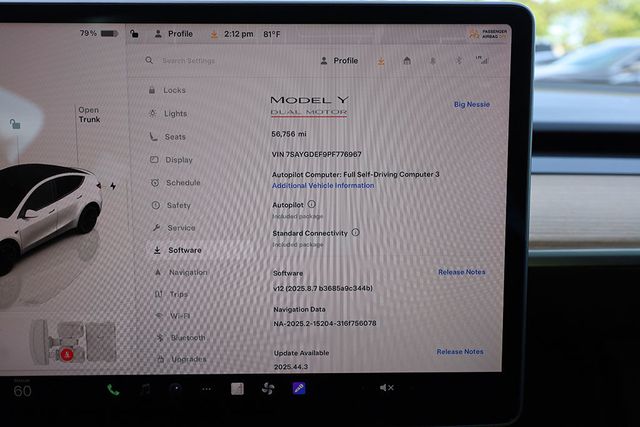Go to Navigation settings
Image resolution: width=640 pixels, height=427 pixels.
pos(187,272)
